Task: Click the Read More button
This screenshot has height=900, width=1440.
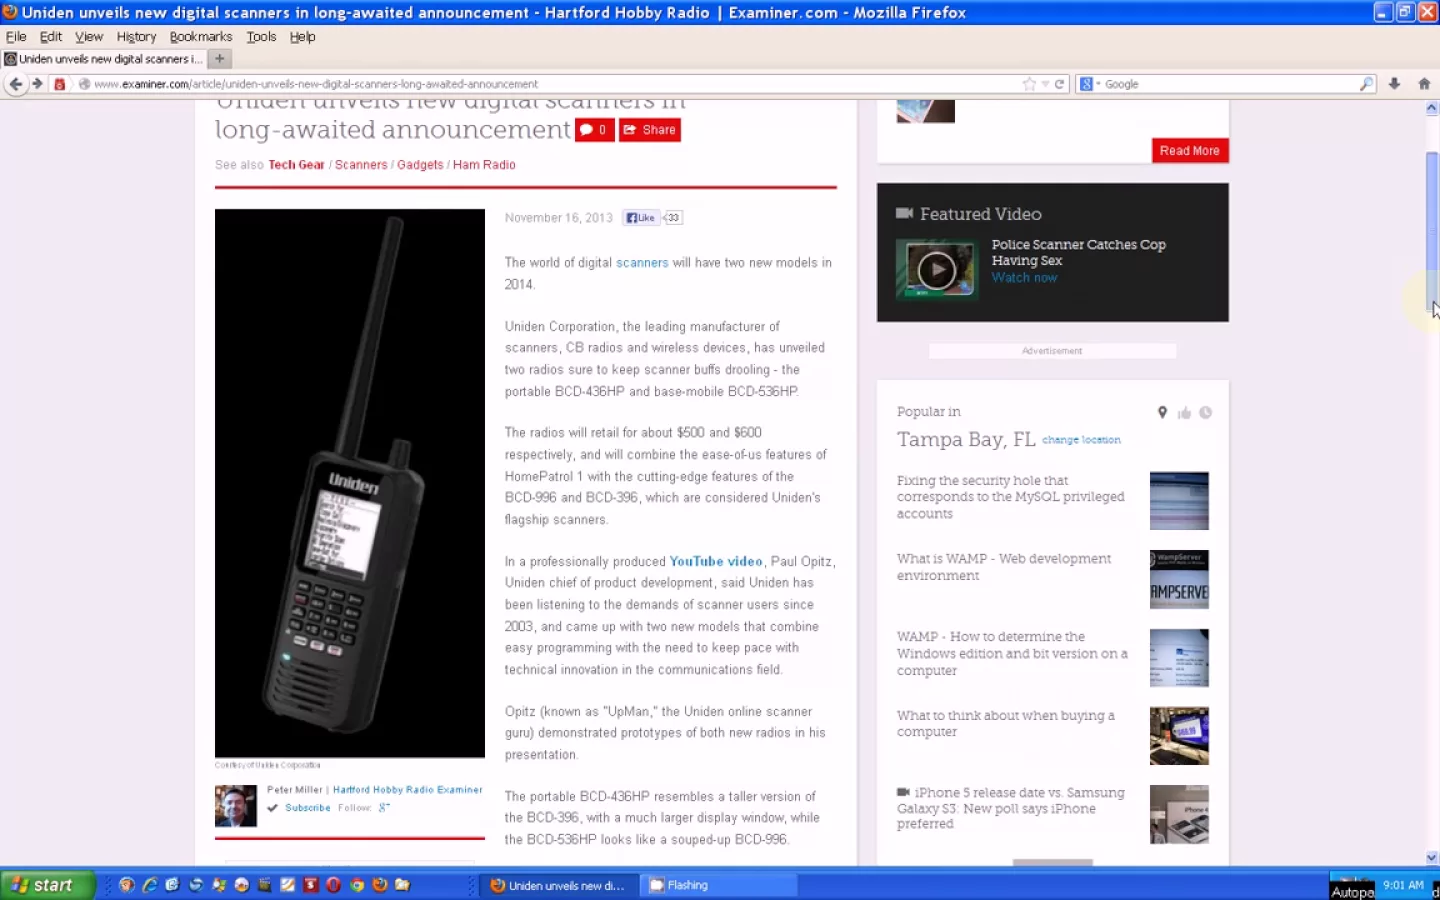Action: click(x=1190, y=151)
